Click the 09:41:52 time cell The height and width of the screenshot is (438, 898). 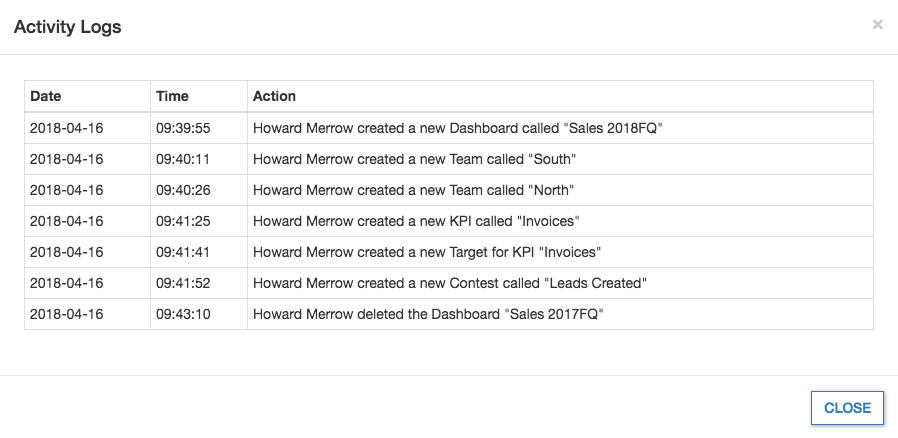point(182,283)
